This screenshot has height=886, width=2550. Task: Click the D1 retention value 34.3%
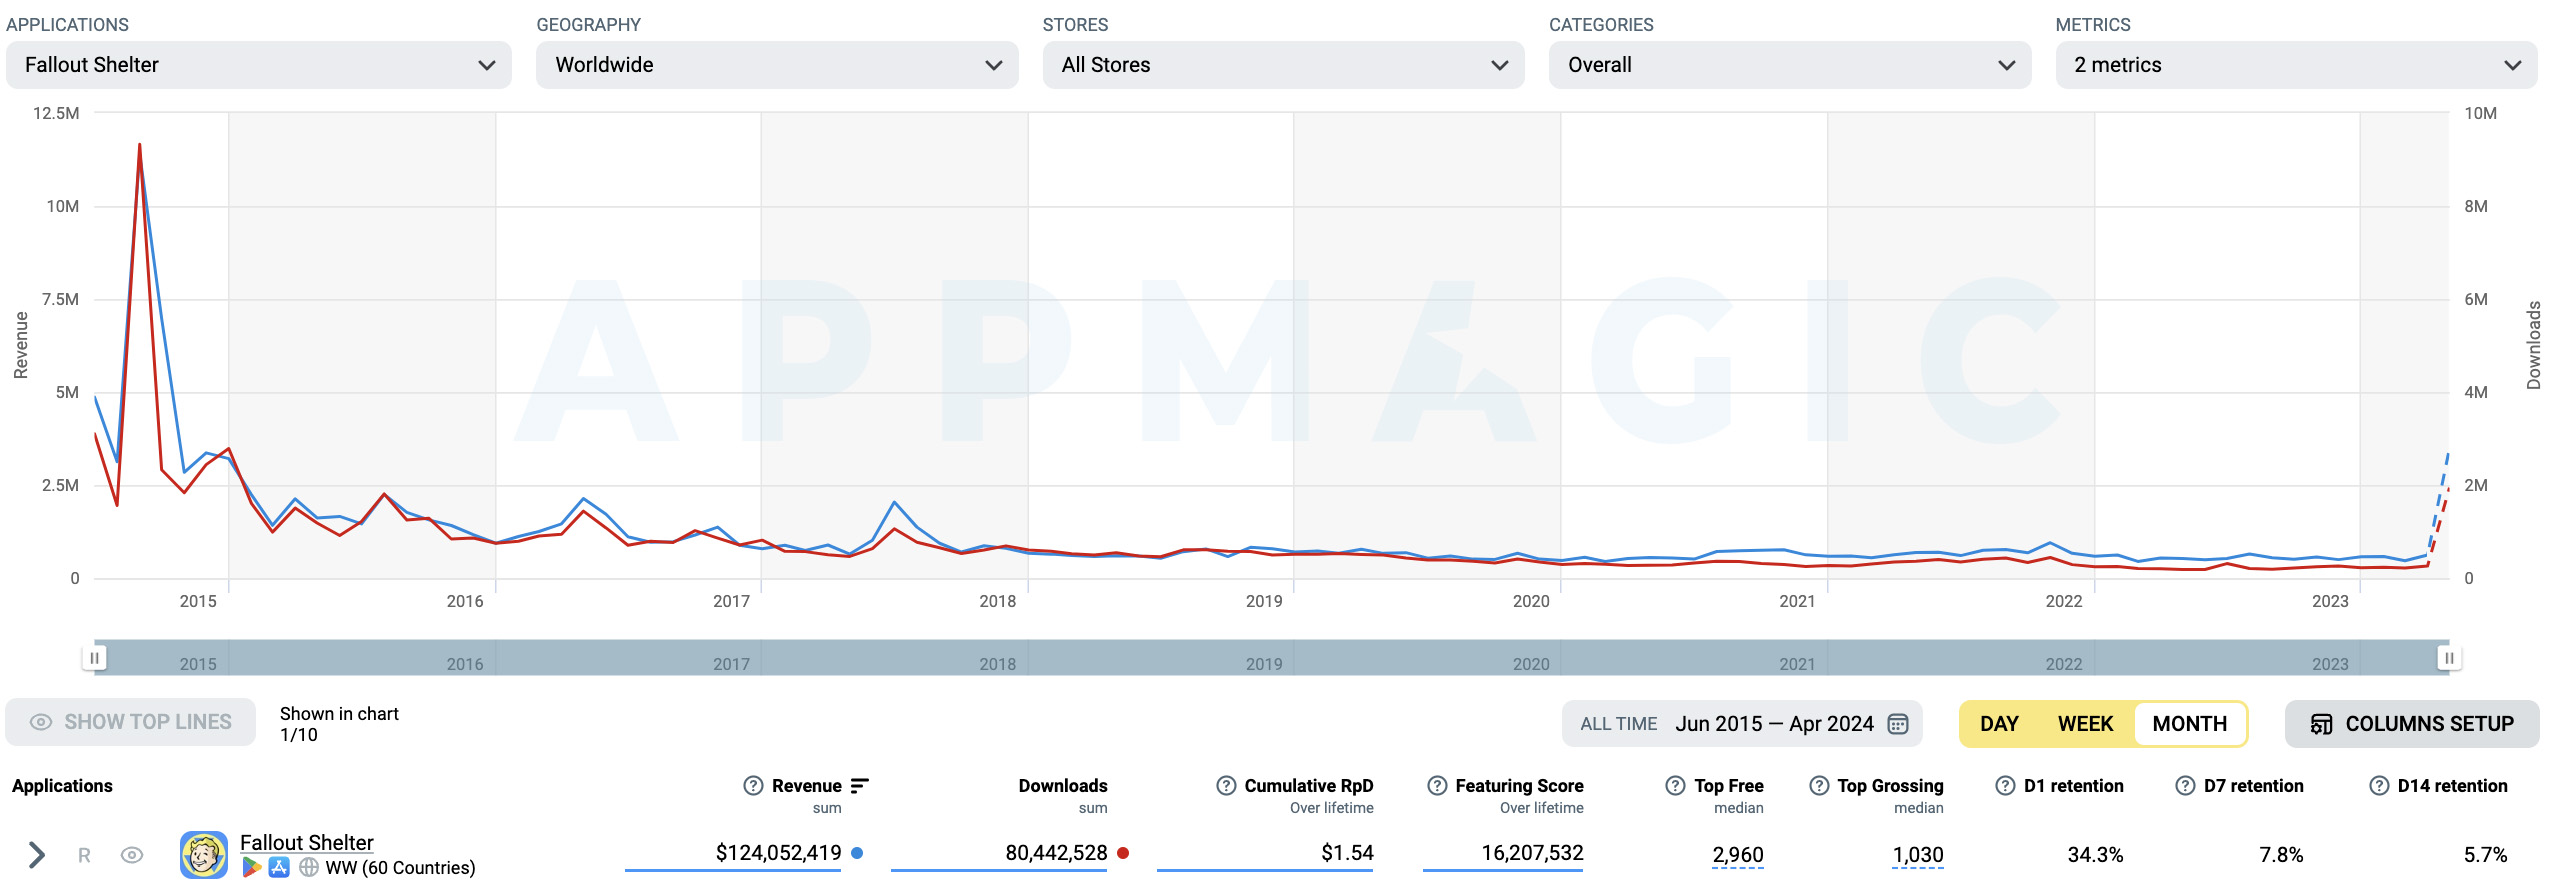pos(2095,855)
